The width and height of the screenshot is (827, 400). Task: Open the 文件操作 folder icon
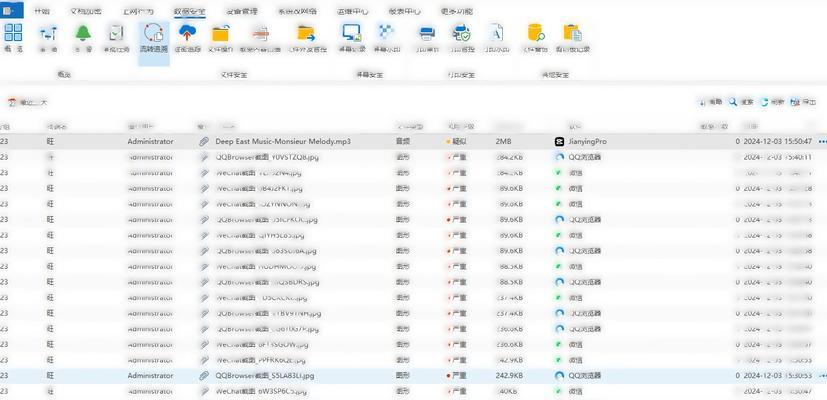(x=220, y=34)
